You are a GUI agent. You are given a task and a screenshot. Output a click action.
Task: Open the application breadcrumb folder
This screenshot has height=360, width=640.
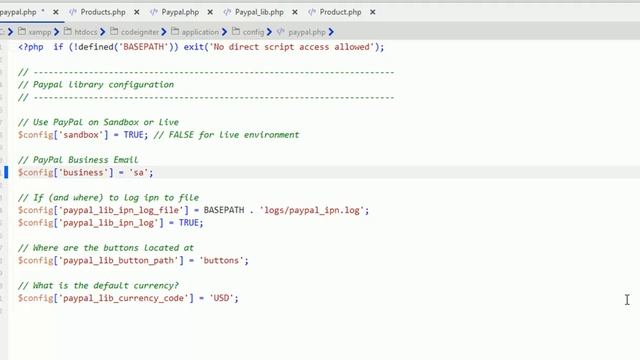tap(200, 32)
